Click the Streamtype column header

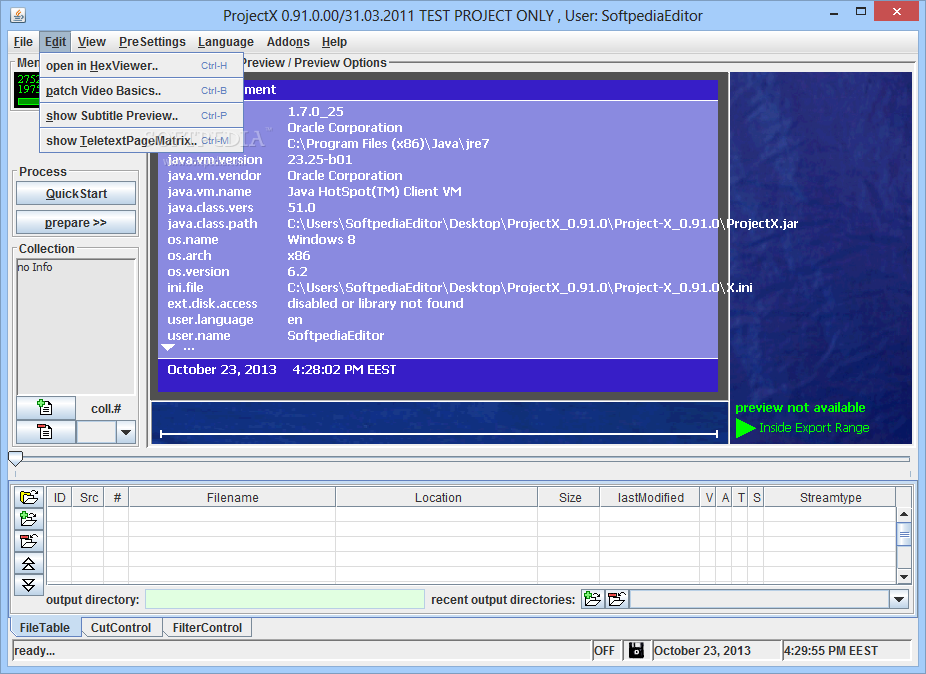click(830, 497)
